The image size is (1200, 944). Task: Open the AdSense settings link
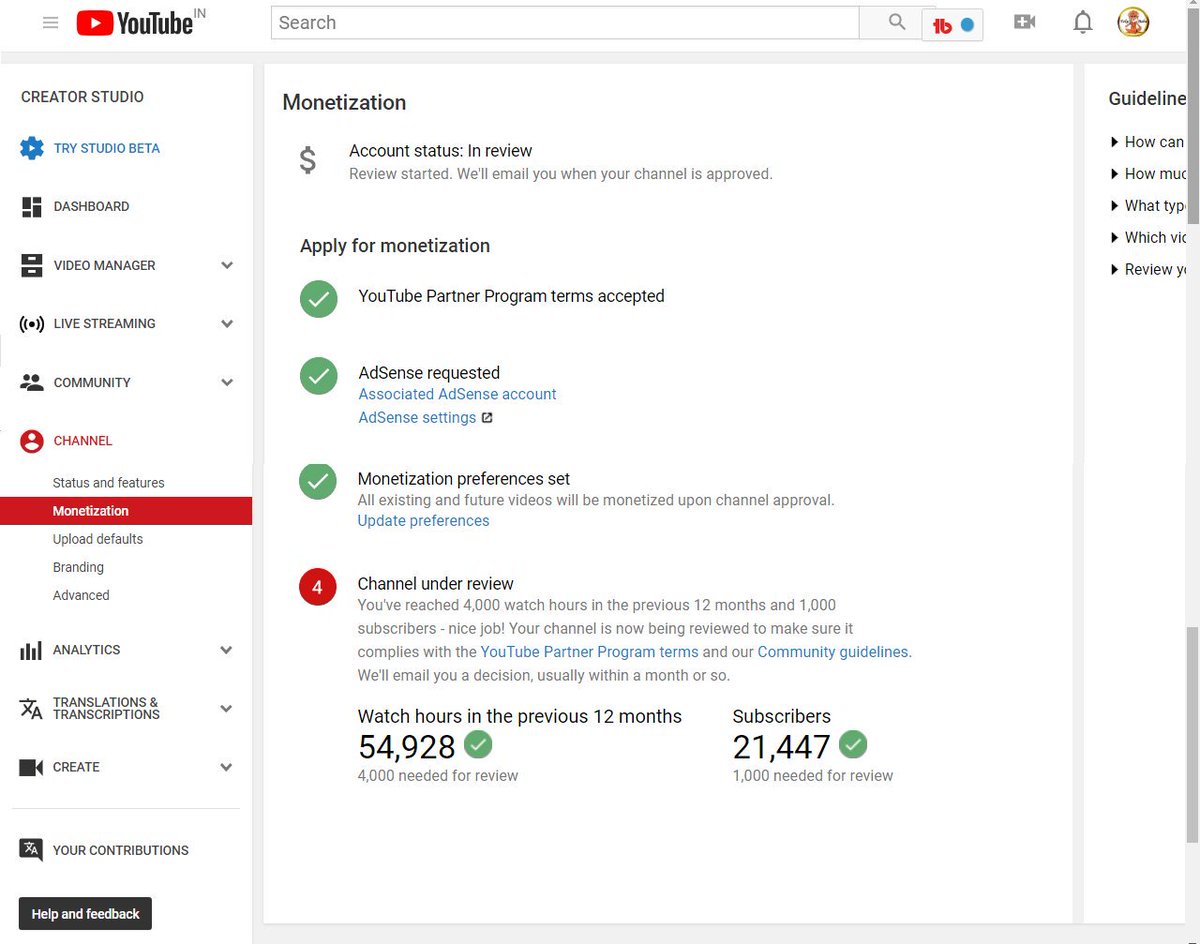(417, 418)
